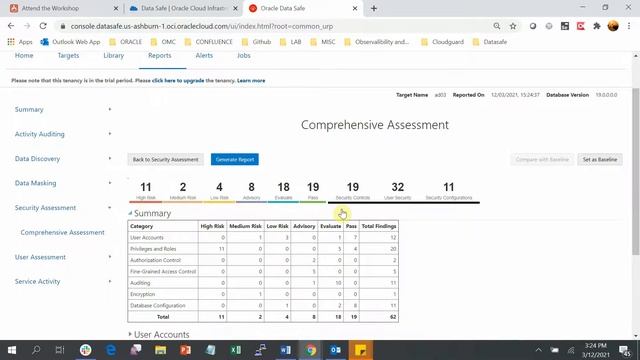The image size is (640, 360).
Task: Open the Datasafe bookmark folder
Action: point(489,42)
